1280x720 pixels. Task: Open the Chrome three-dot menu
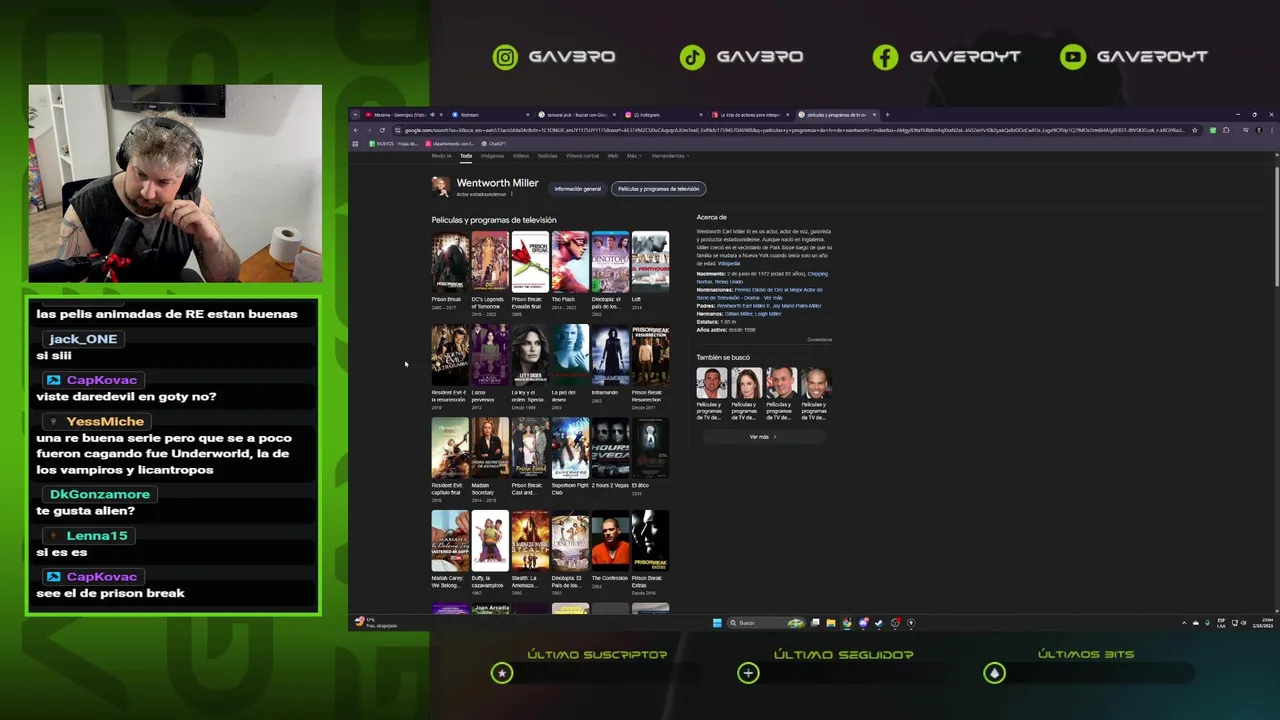coord(1272,130)
